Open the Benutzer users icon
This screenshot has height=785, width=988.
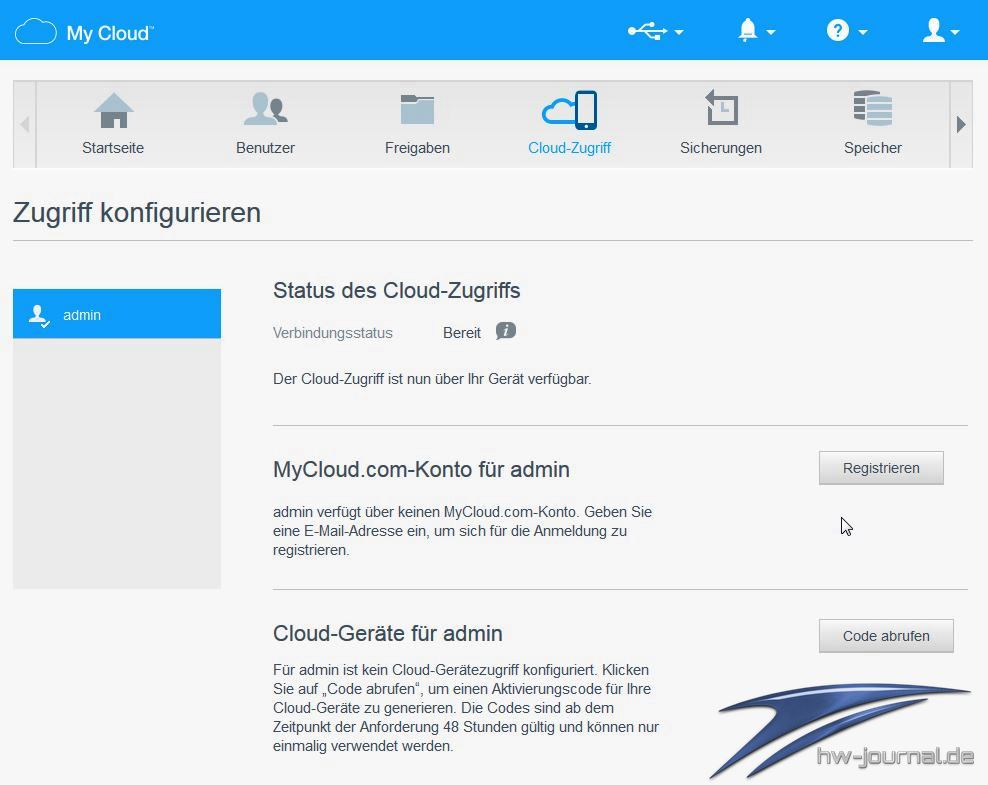(265, 111)
